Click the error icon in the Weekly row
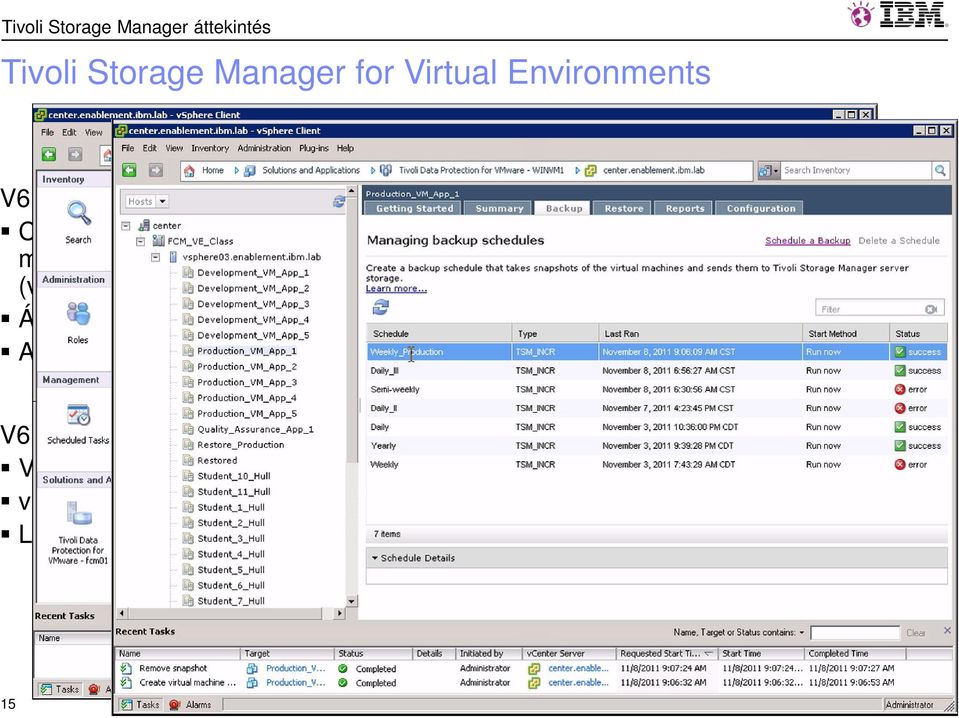Image resolution: width=959 pixels, height=718 pixels. pos(900,465)
